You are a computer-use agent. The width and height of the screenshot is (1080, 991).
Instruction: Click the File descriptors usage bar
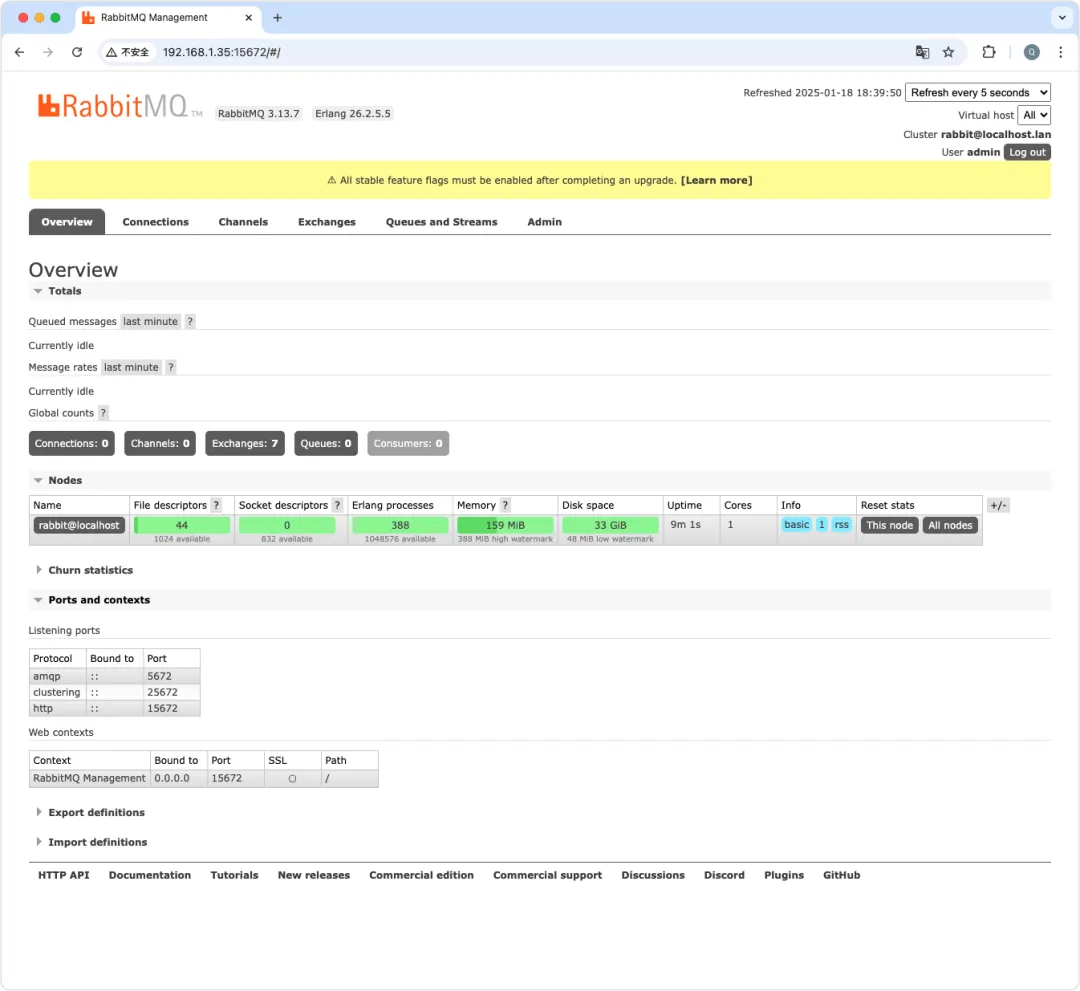[x=182, y=525]
